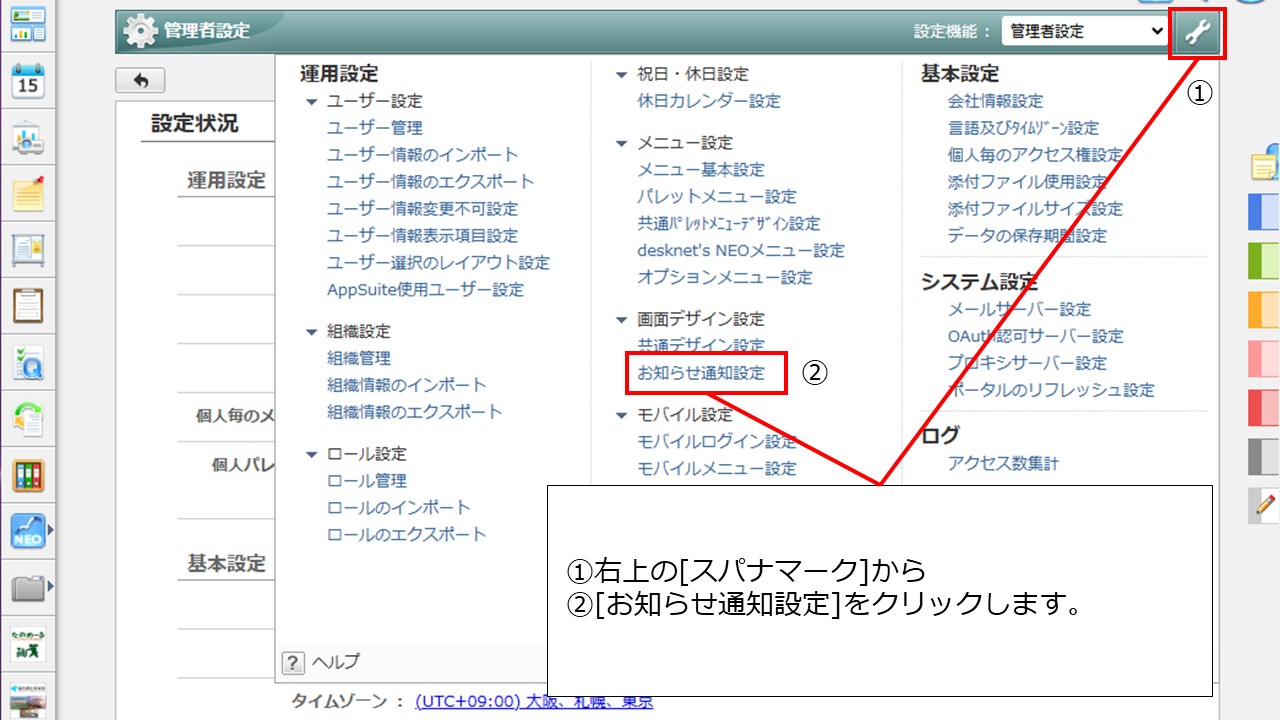Open ユーザー情報表示項目設定
Screen dimensions: 1280x720
click(x=423, y=236)
